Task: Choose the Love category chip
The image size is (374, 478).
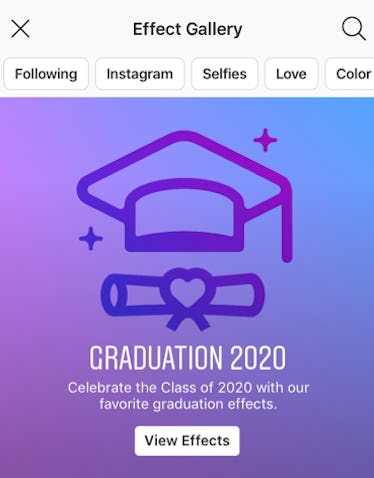Action: [x=291, y=74]
